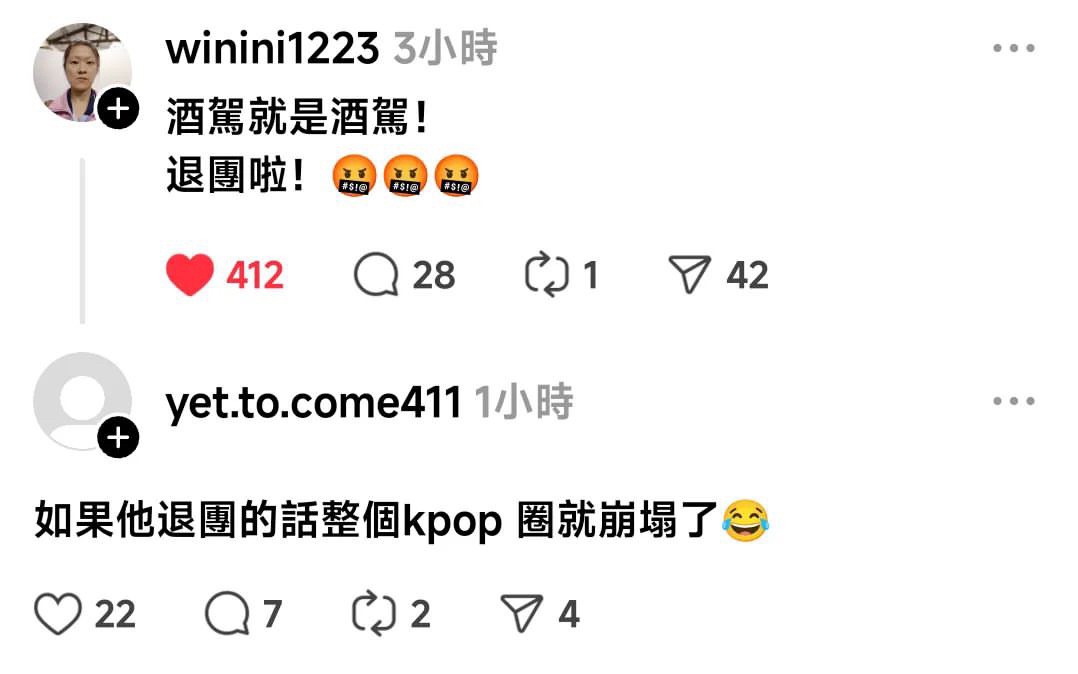Repost winini1223's drunk driving post

[x=547, y=275]
